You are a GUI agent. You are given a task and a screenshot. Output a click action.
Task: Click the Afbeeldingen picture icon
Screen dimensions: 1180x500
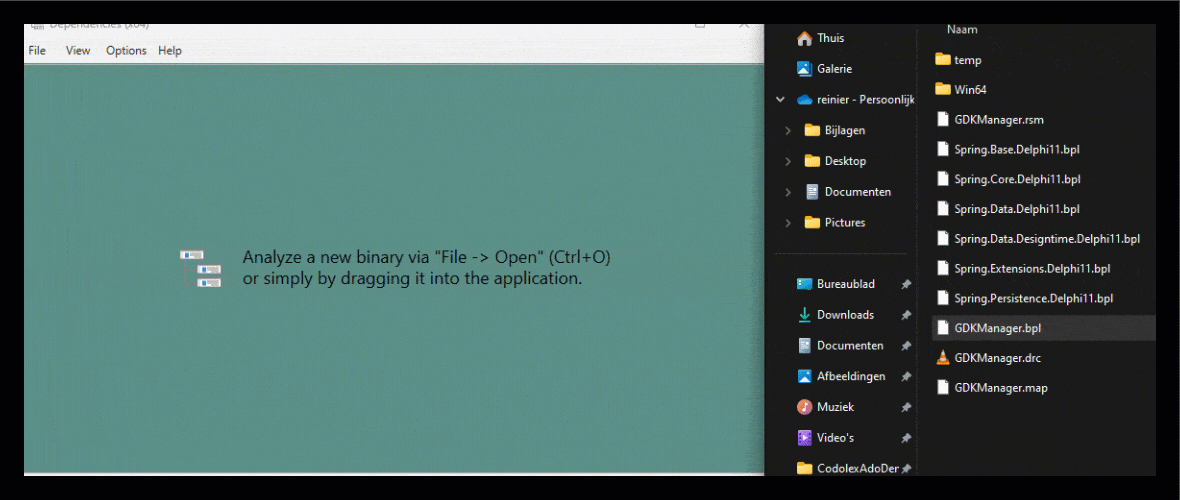(804, 376)
